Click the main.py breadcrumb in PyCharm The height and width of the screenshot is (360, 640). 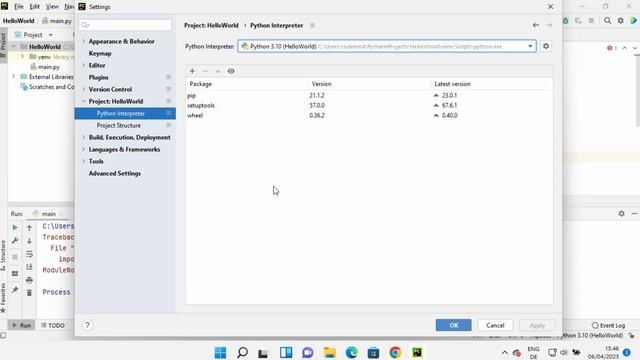(57, 21)
